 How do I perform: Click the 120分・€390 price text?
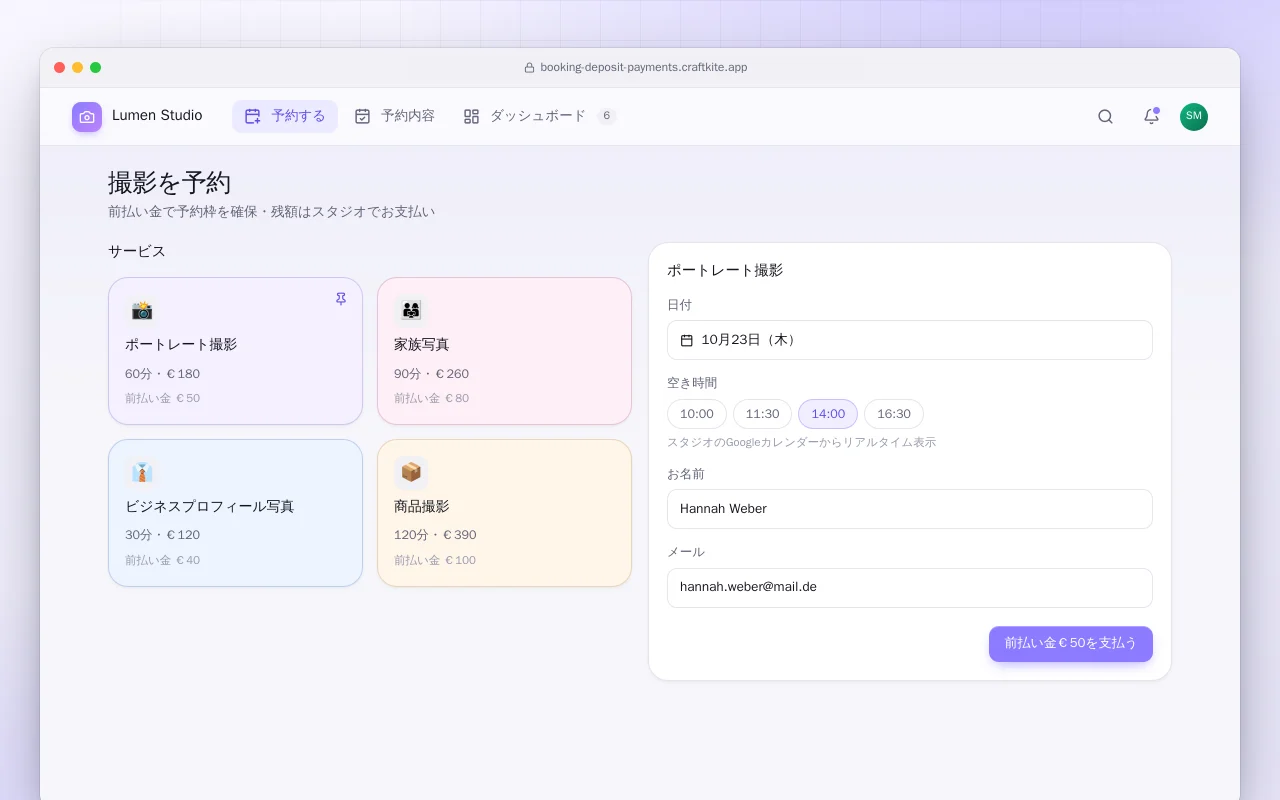click(x=436, y=536)
